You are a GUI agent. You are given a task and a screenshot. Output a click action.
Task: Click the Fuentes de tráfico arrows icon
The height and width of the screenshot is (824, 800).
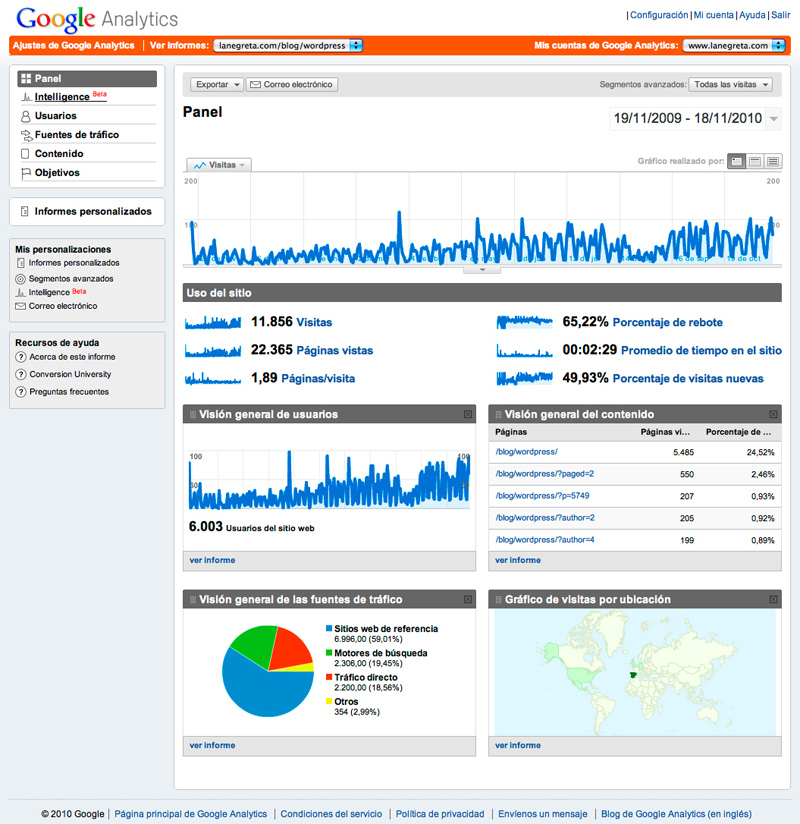[x=26, y=136]
